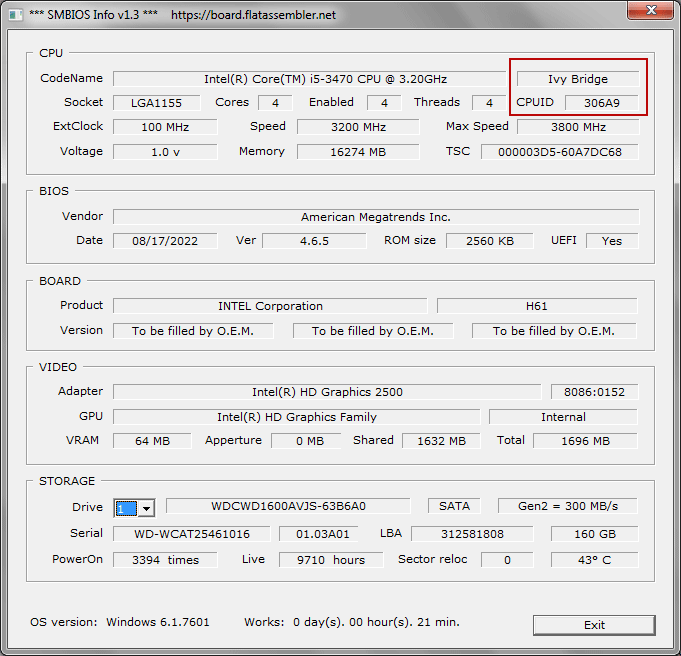Click the drive temperature 43° C field
This screenshot has height=656, width=681.
(x=593, y=560)
